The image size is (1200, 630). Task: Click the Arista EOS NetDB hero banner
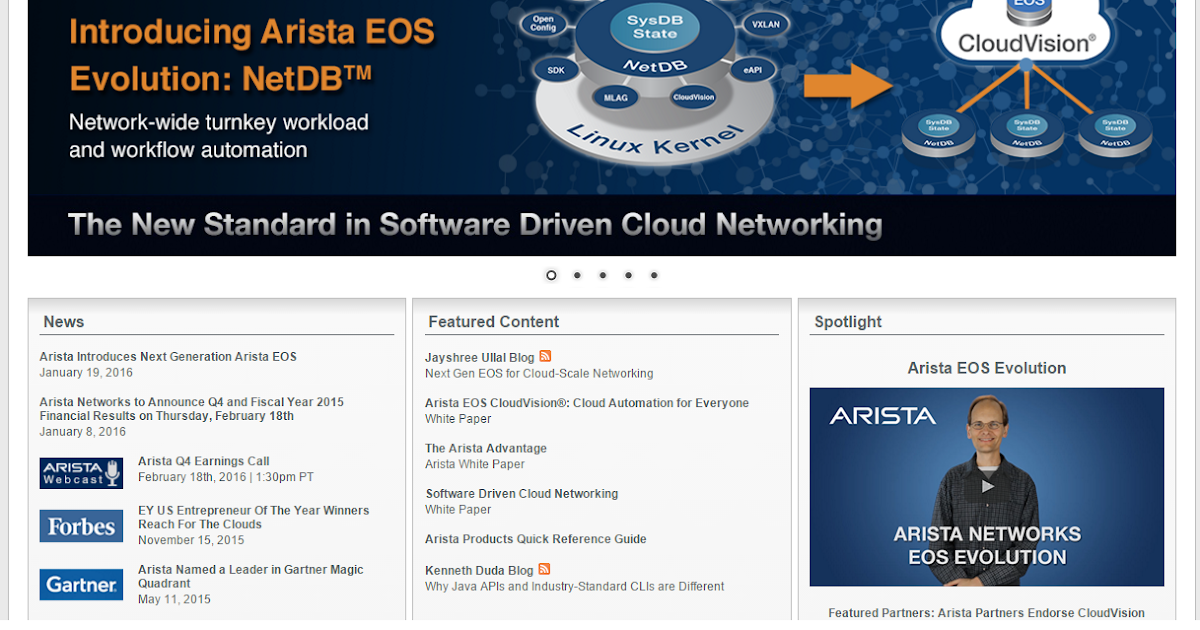point(602,128)
